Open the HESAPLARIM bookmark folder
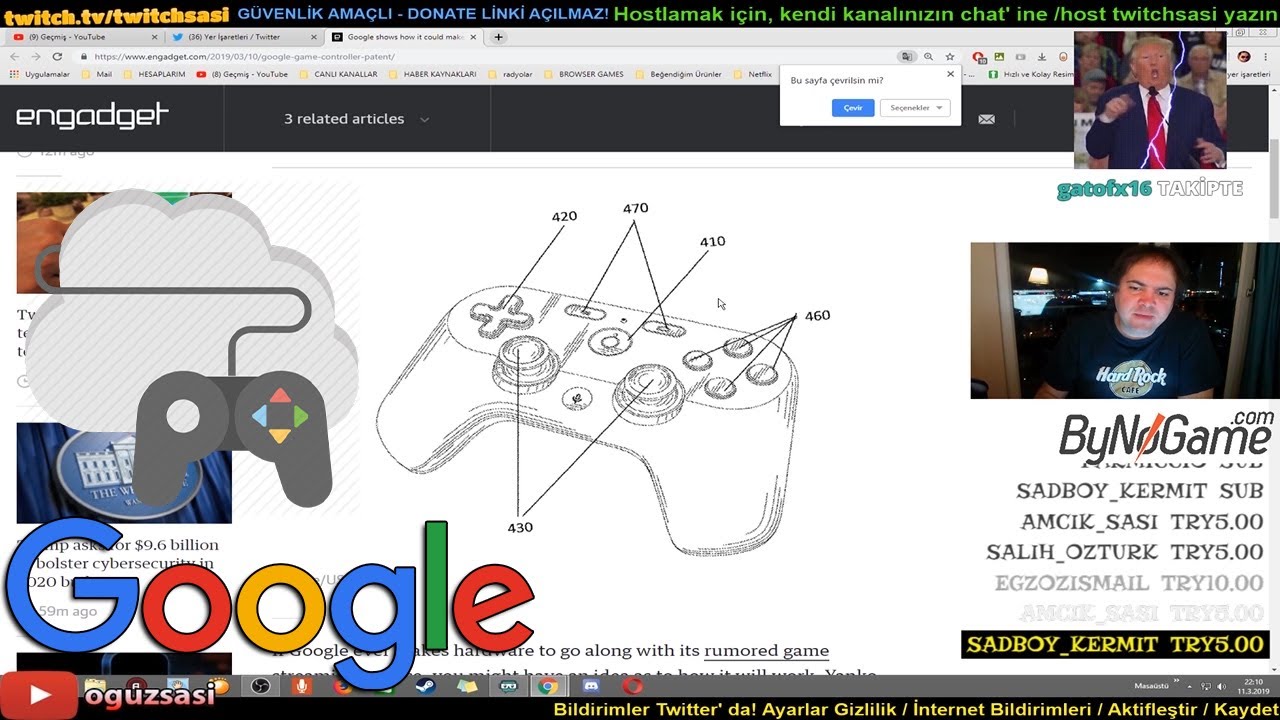 [x=154, y=74]
